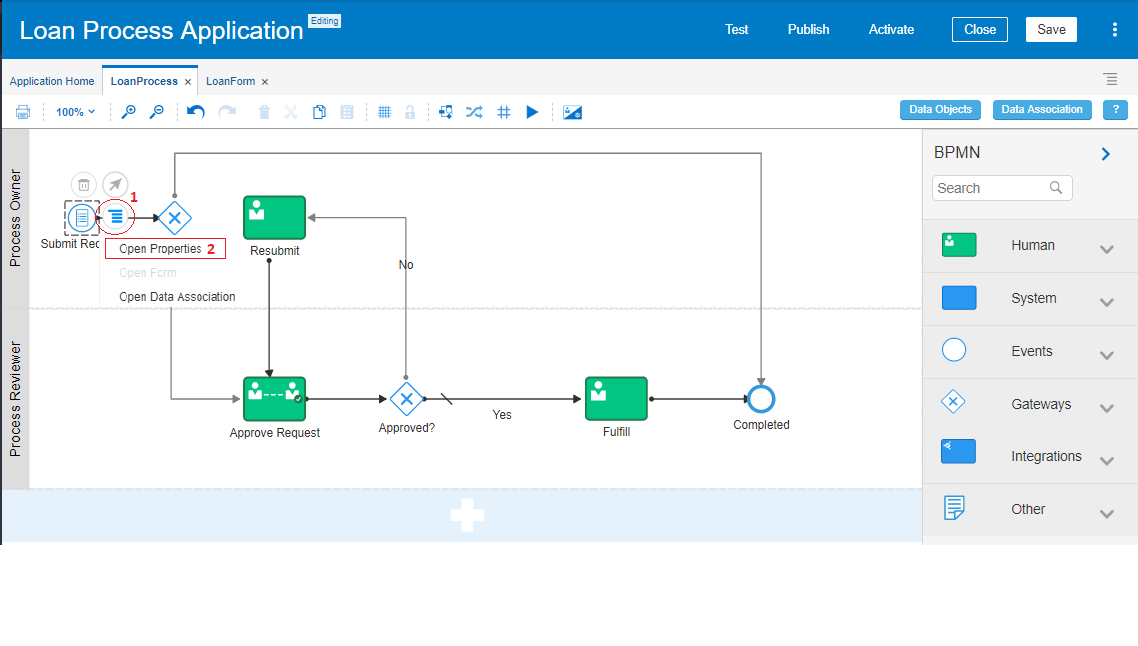Viewport: 1138px width, 646px height.
Task: Click the print icon in toolbar
Action: (x=23, y=112)
